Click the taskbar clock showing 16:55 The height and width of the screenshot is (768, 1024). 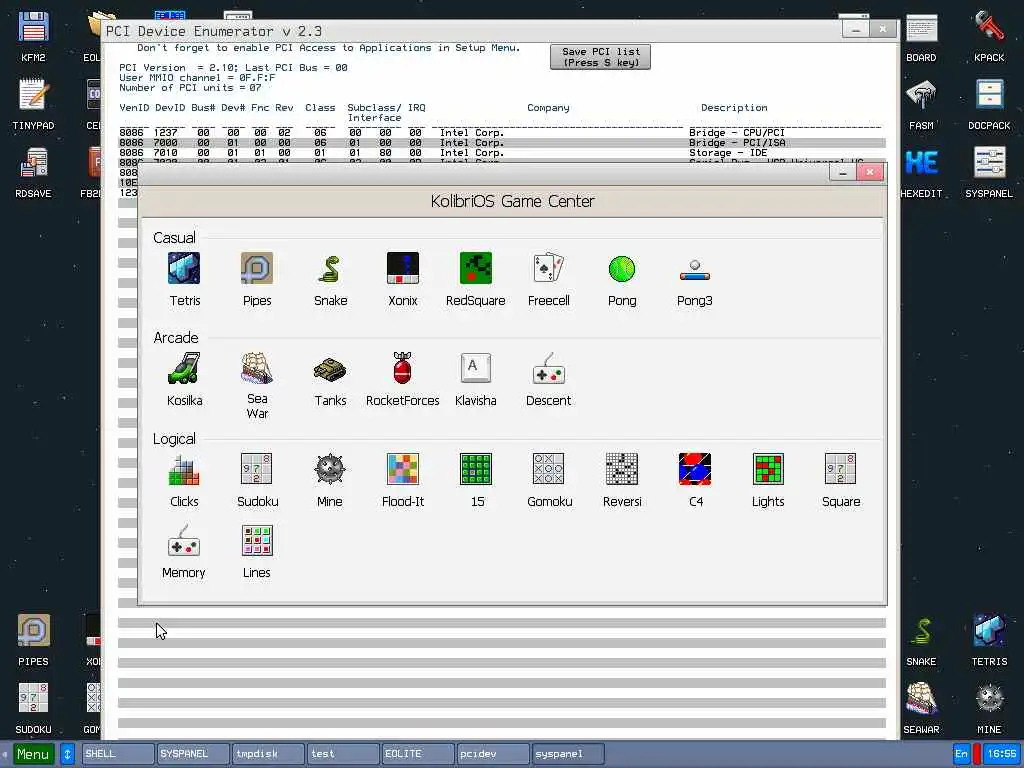1001,754
